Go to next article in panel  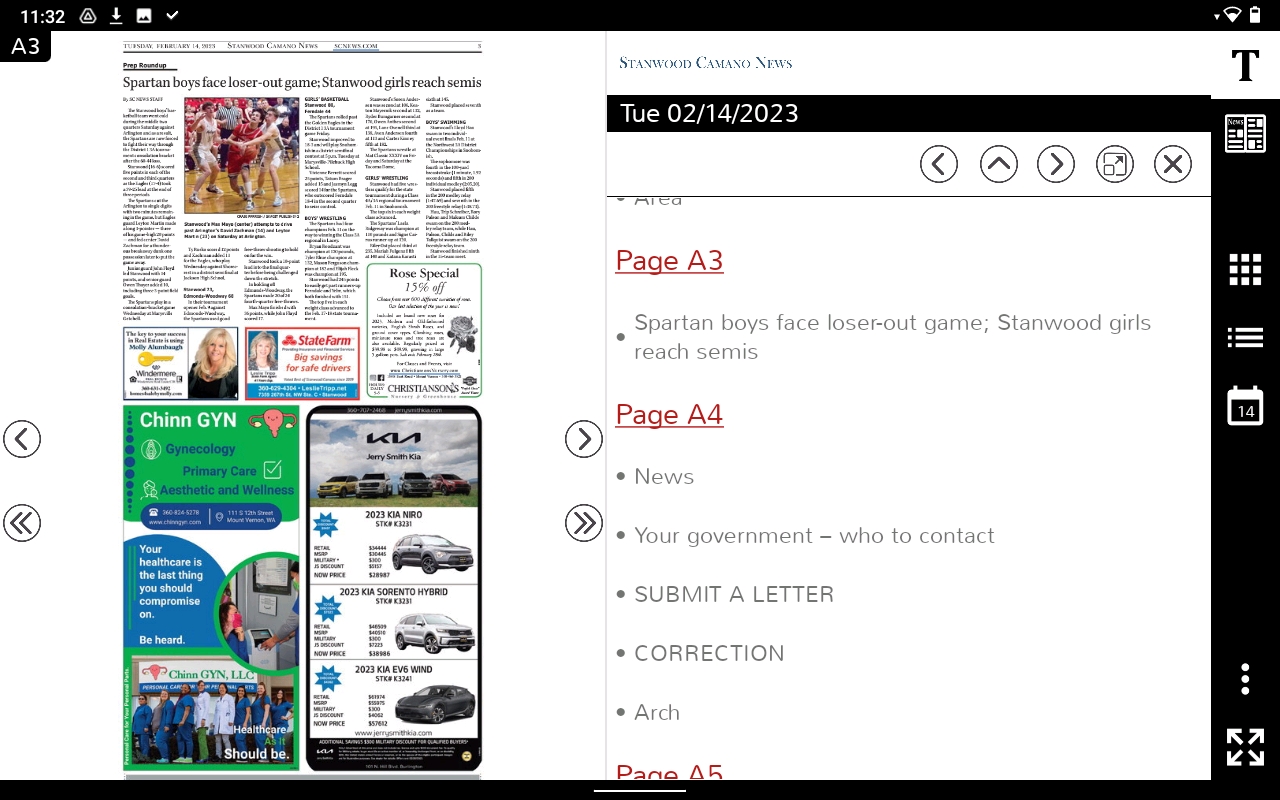[1056, 164]
